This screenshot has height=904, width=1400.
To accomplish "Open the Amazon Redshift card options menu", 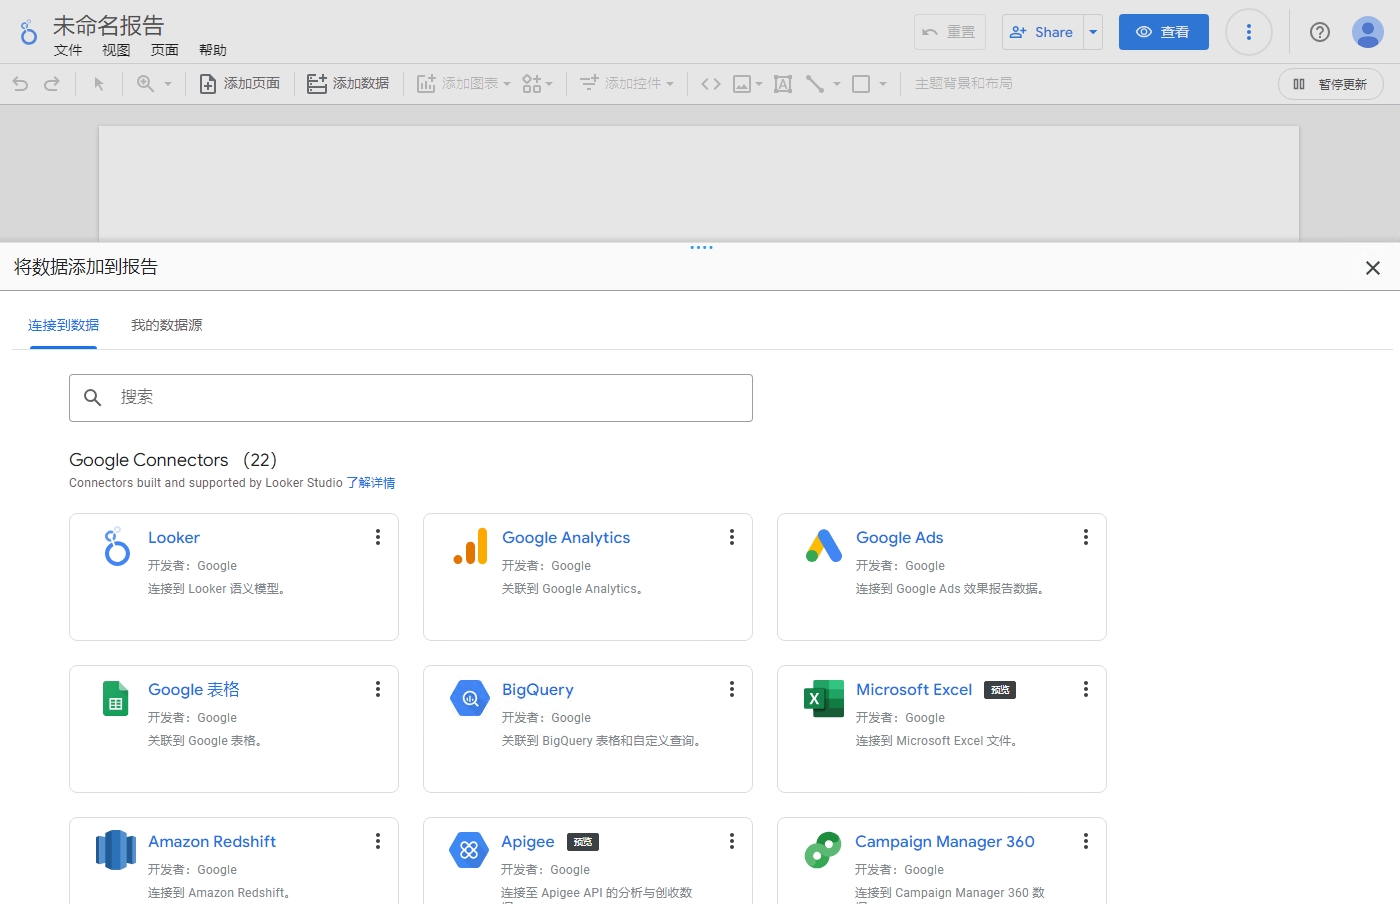I will [x=378, y=841].
